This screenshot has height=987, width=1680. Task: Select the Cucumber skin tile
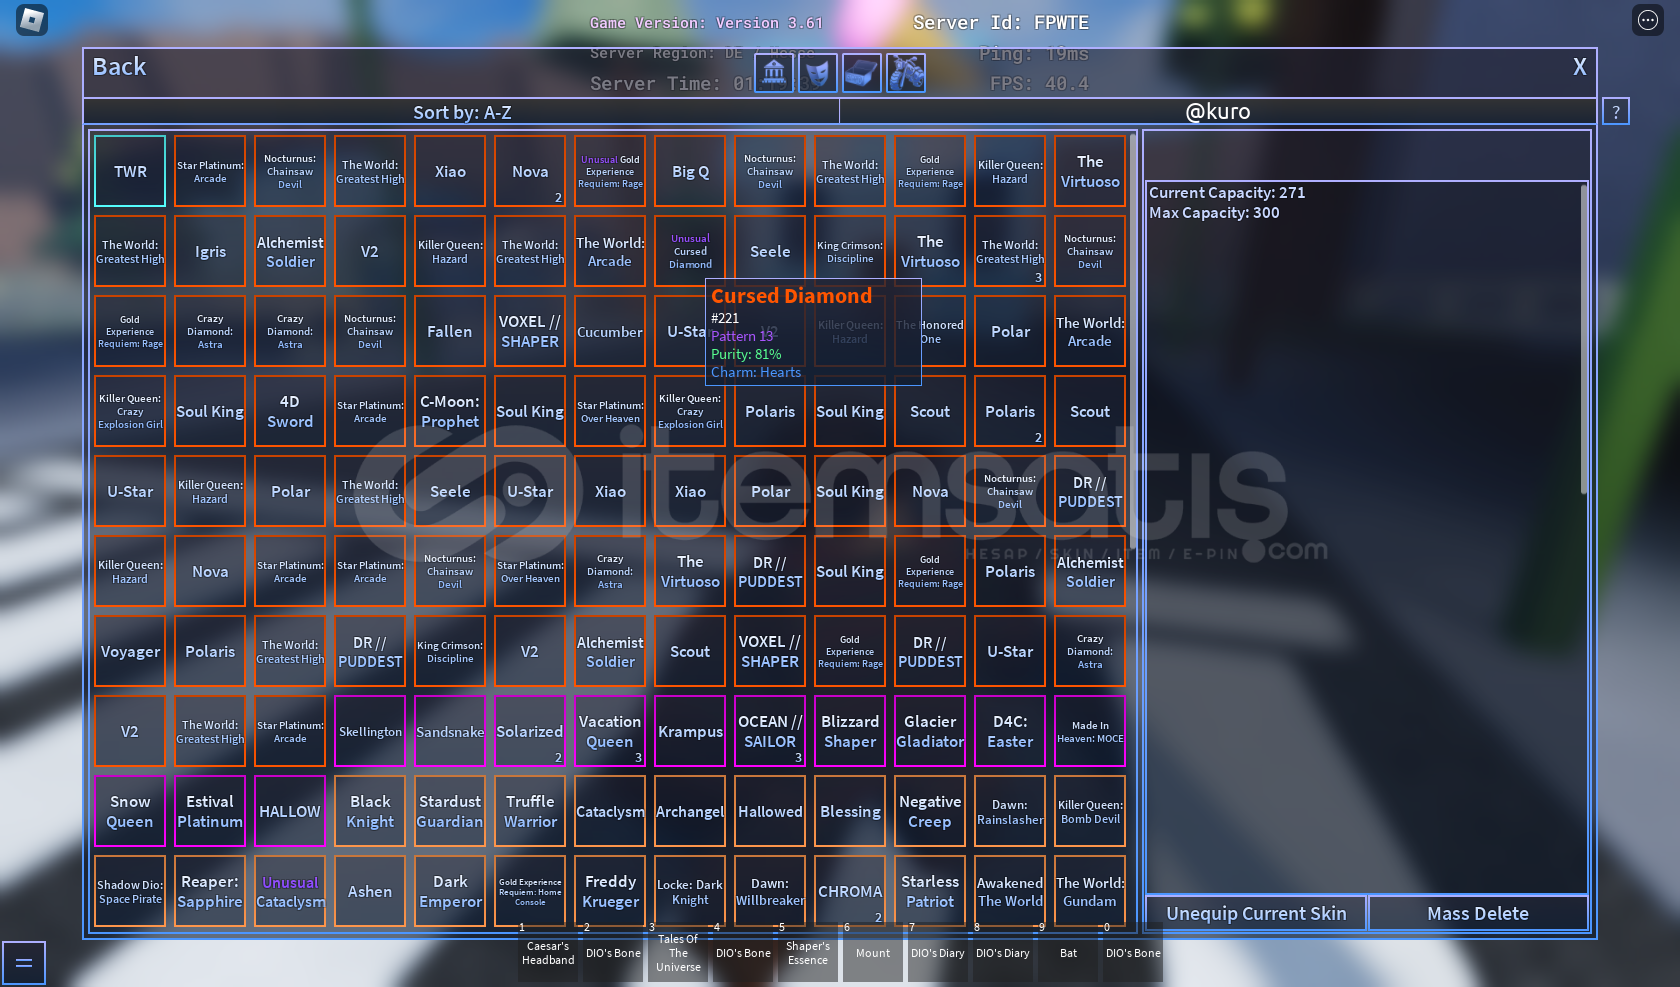click(610, 331)
